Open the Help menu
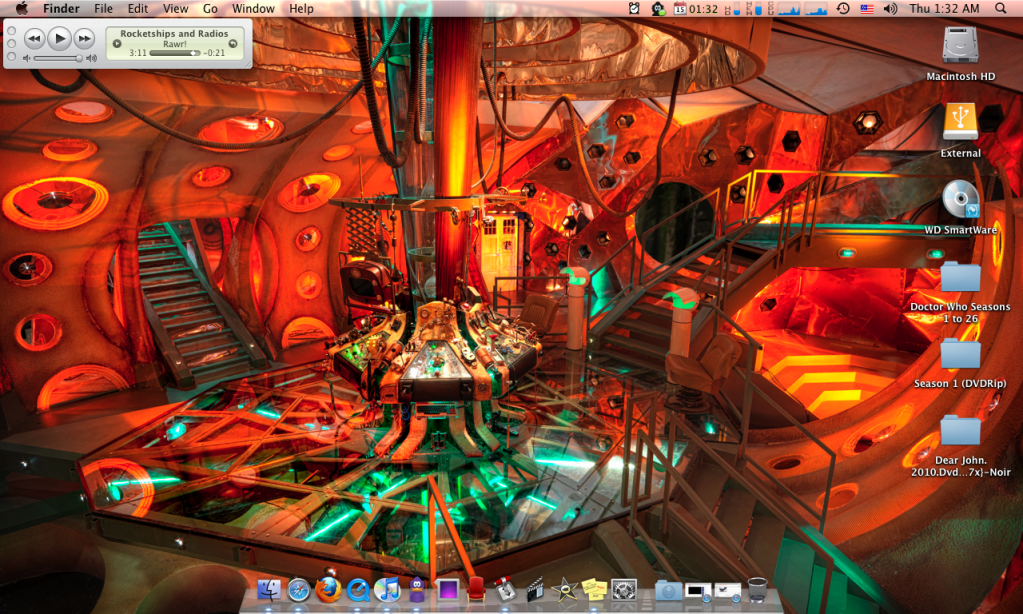This screenshot has width=1023, height=614. tap(301, 8)
